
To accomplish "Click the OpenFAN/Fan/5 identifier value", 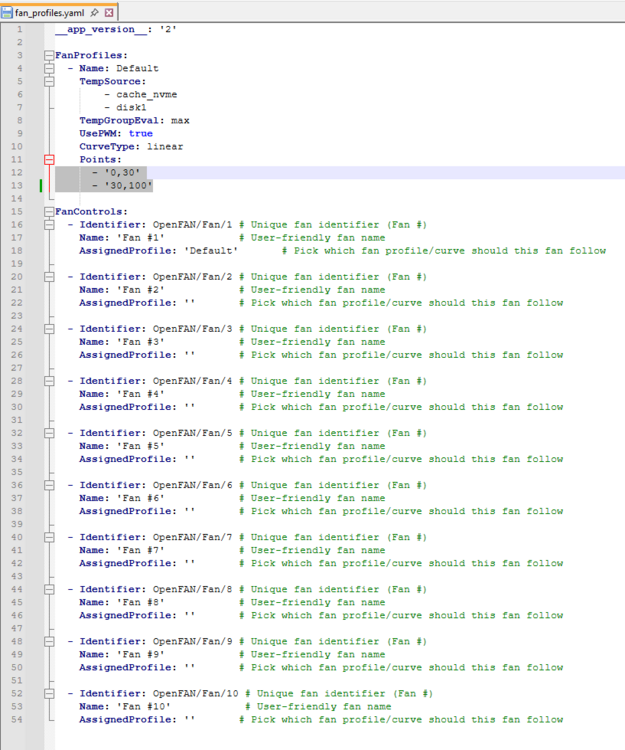I will pos(193,433).
